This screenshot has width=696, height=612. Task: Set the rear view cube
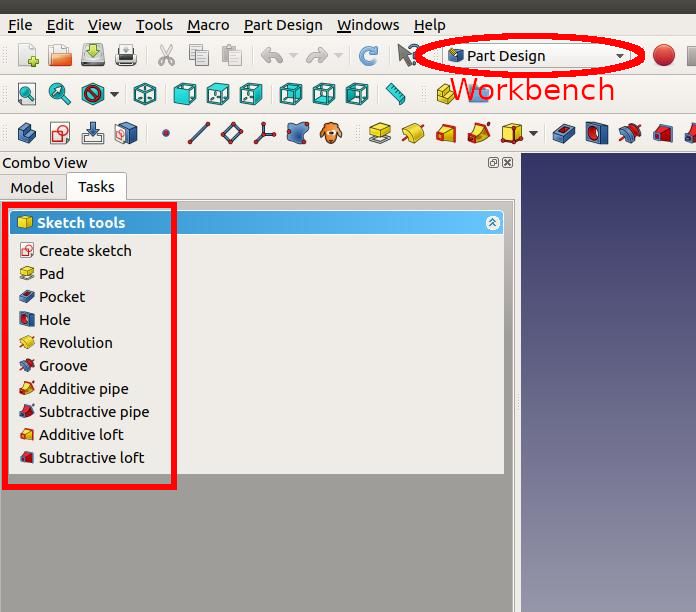tap(291, 94)
